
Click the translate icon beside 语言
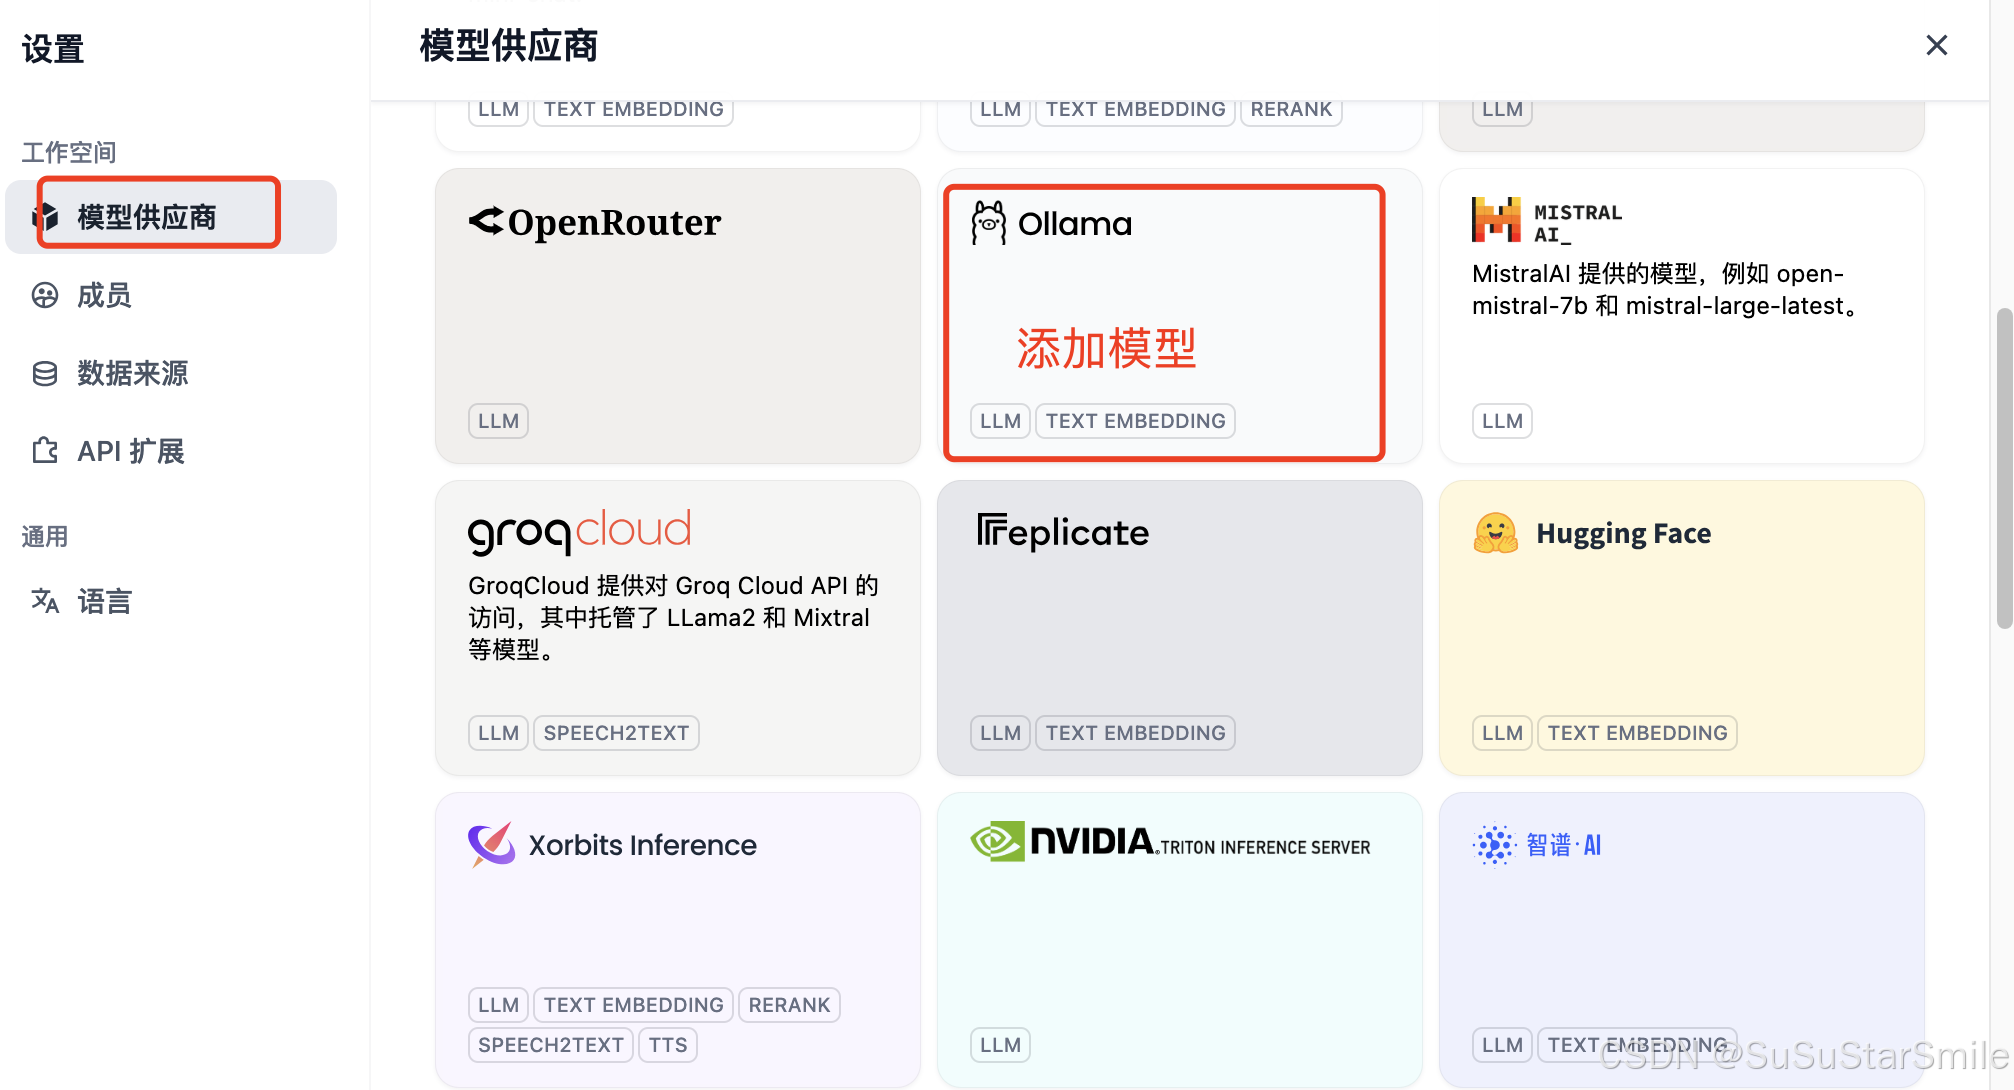click(45, 601)
